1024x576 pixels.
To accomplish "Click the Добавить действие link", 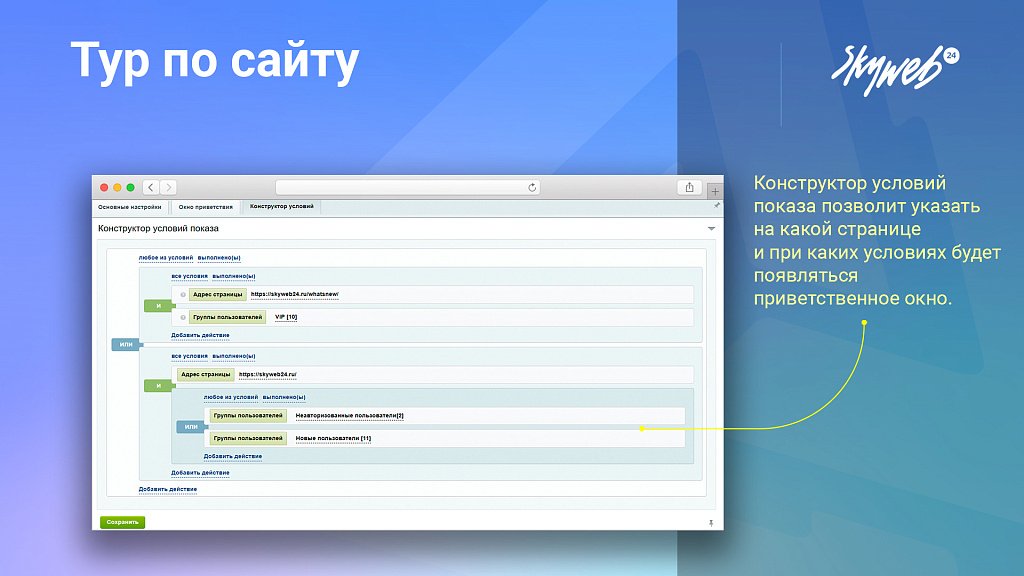I will pos(200,334).
